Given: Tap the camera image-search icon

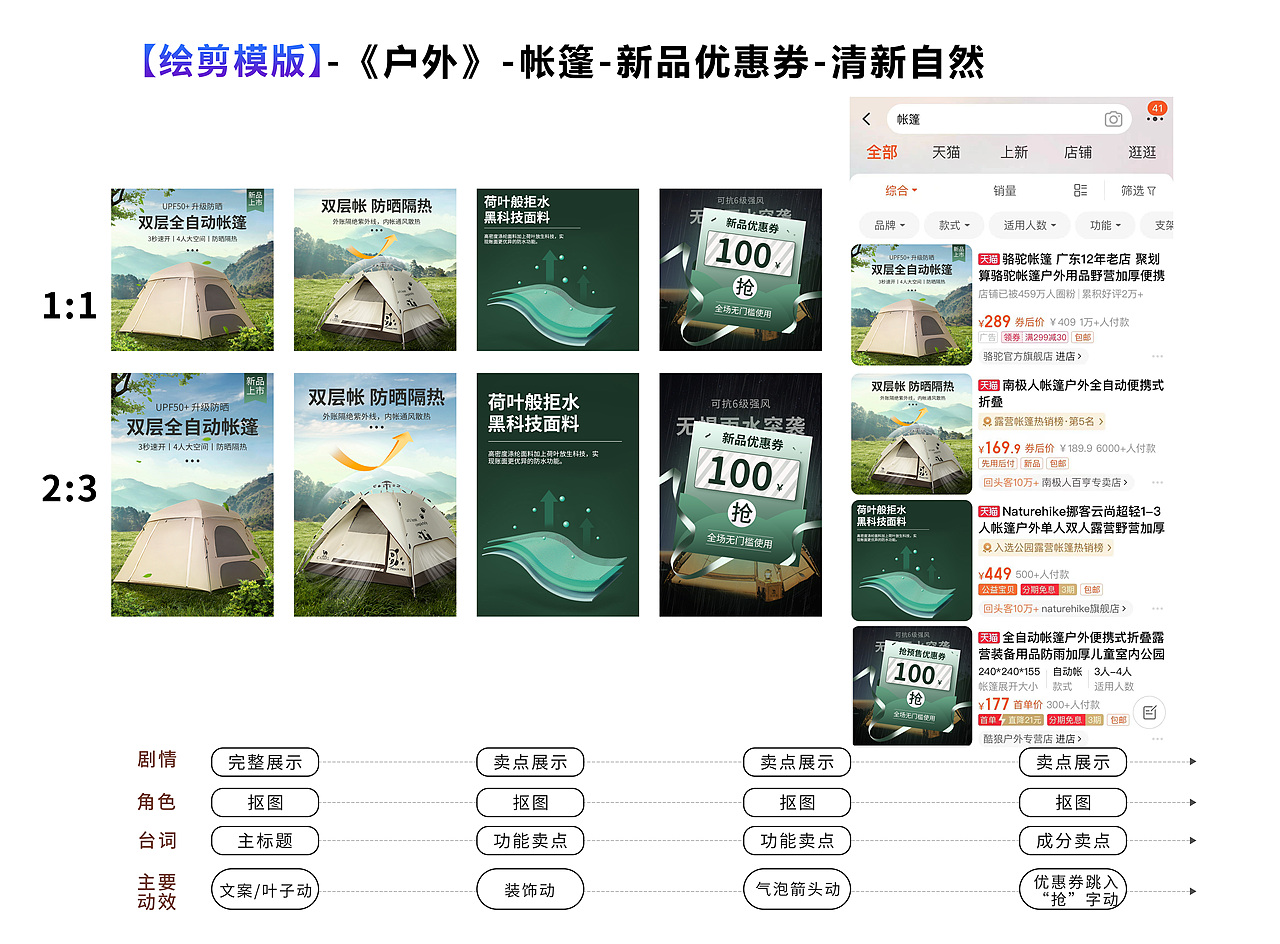Looking at the screenshot, I should click(1114, 120).
